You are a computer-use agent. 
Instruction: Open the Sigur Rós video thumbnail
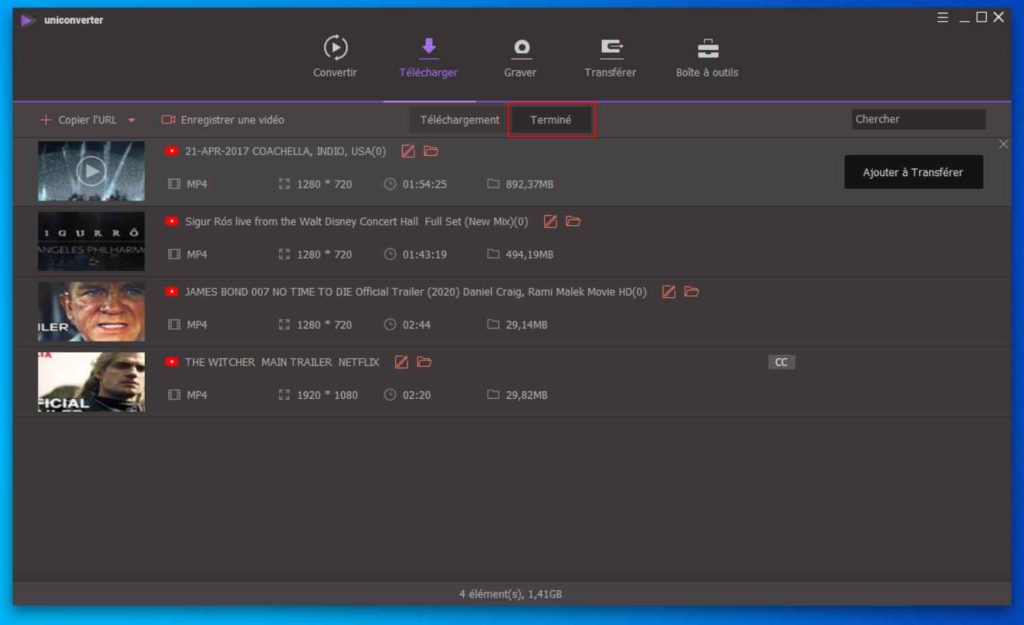(91, 241)
